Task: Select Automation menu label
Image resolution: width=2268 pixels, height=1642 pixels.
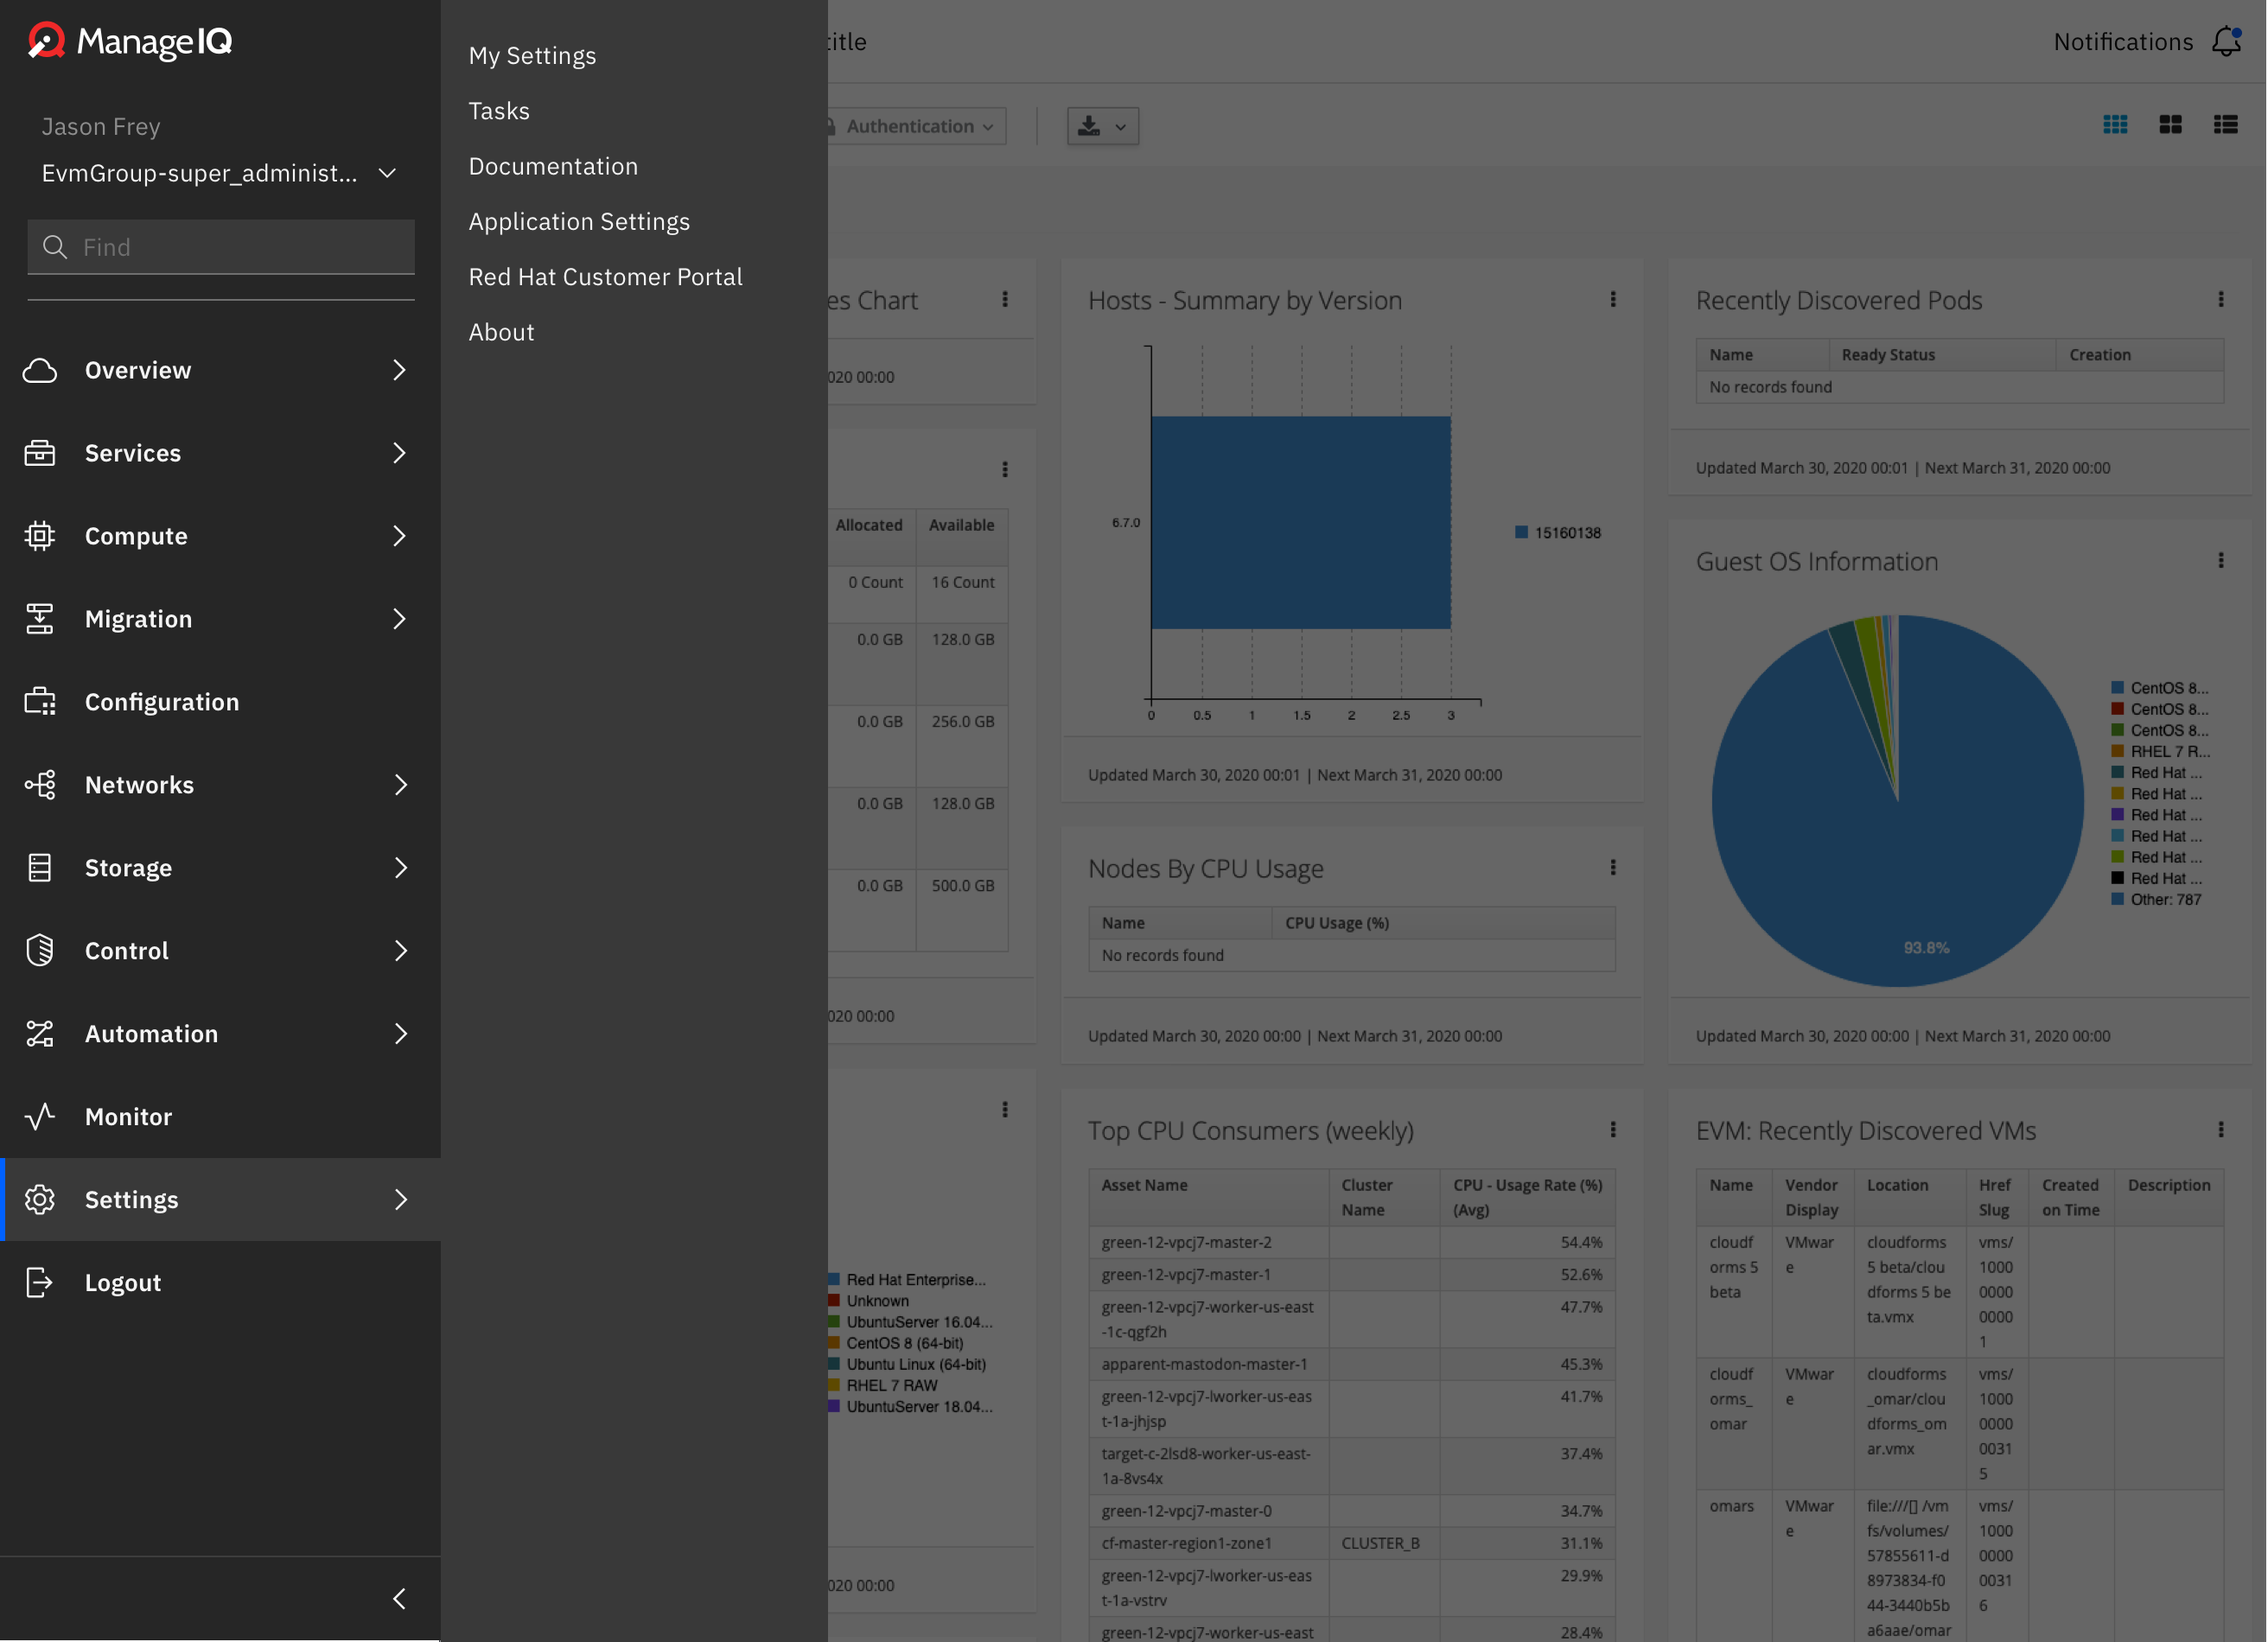Action: [x=151, y=1034]
